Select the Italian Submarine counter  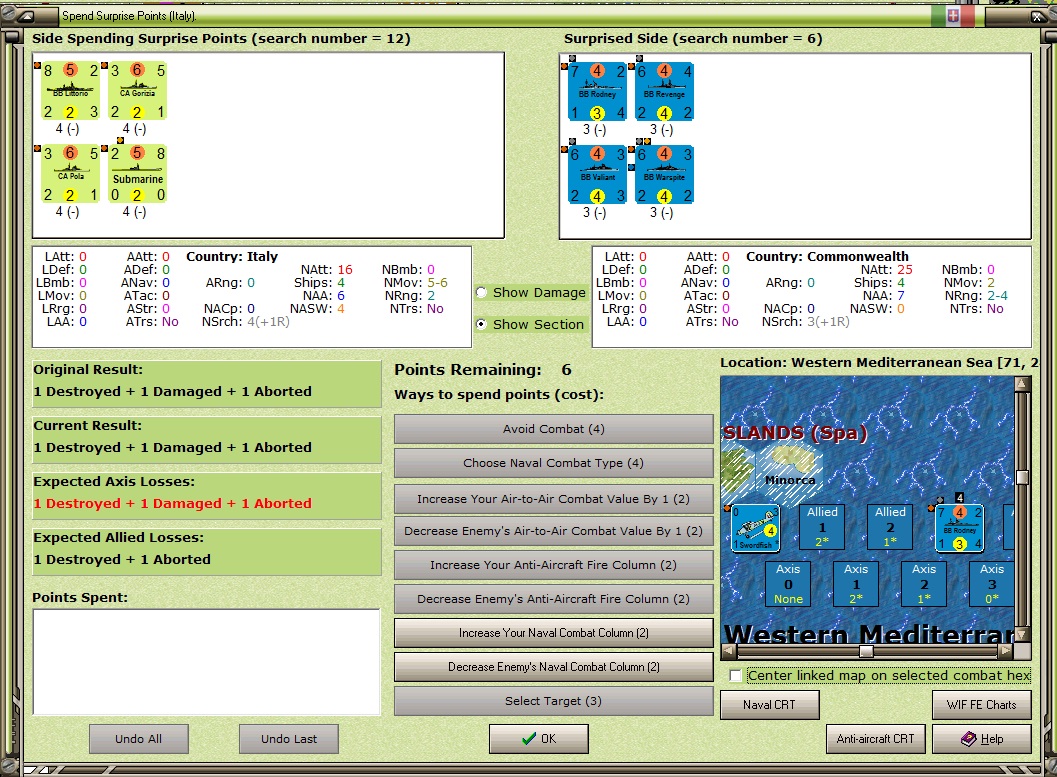click(138, 174)
